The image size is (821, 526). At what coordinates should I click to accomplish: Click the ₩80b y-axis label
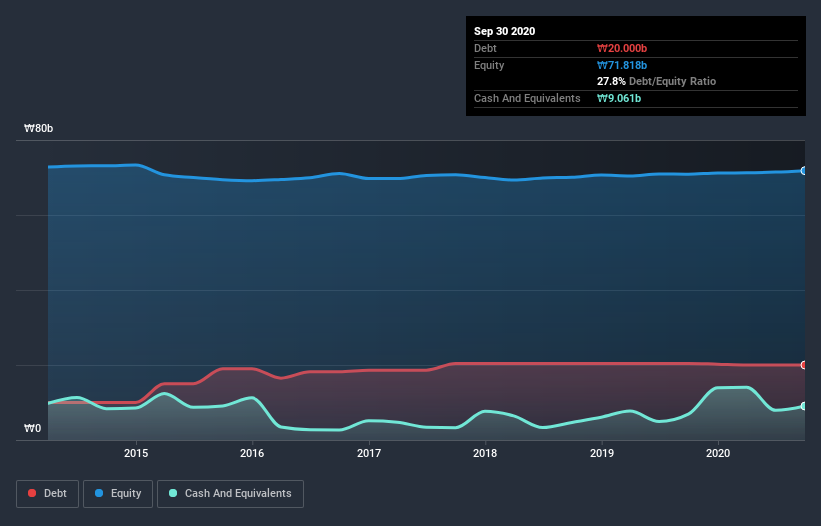pos(38,128)
